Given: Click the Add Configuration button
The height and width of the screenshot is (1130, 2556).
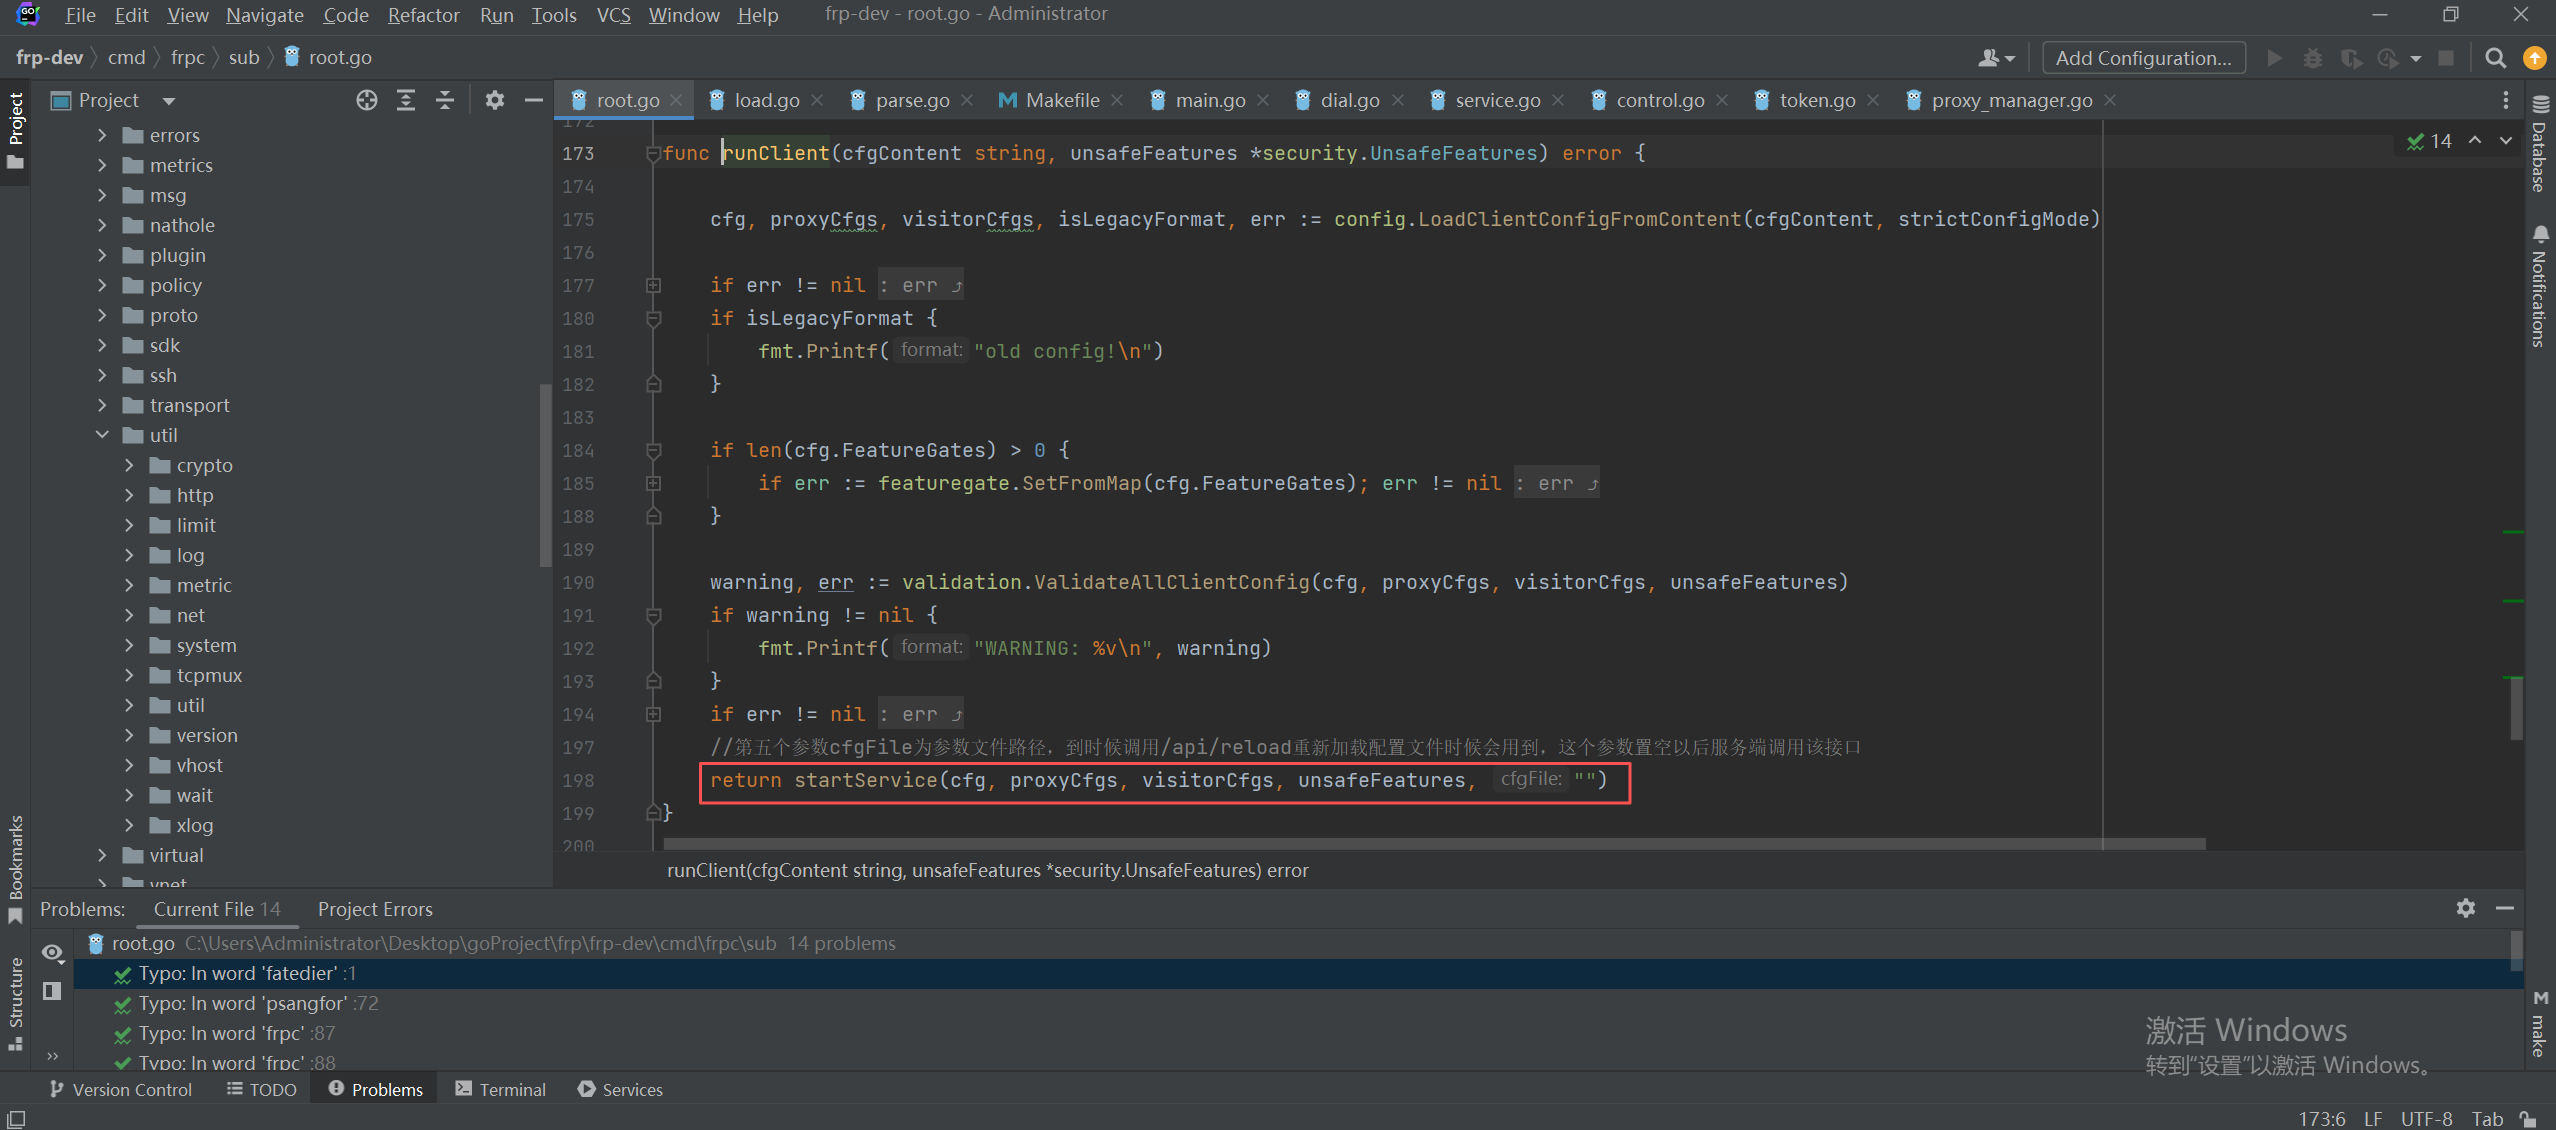Looking at the screenshot, I should click(x=2143, y=58).
